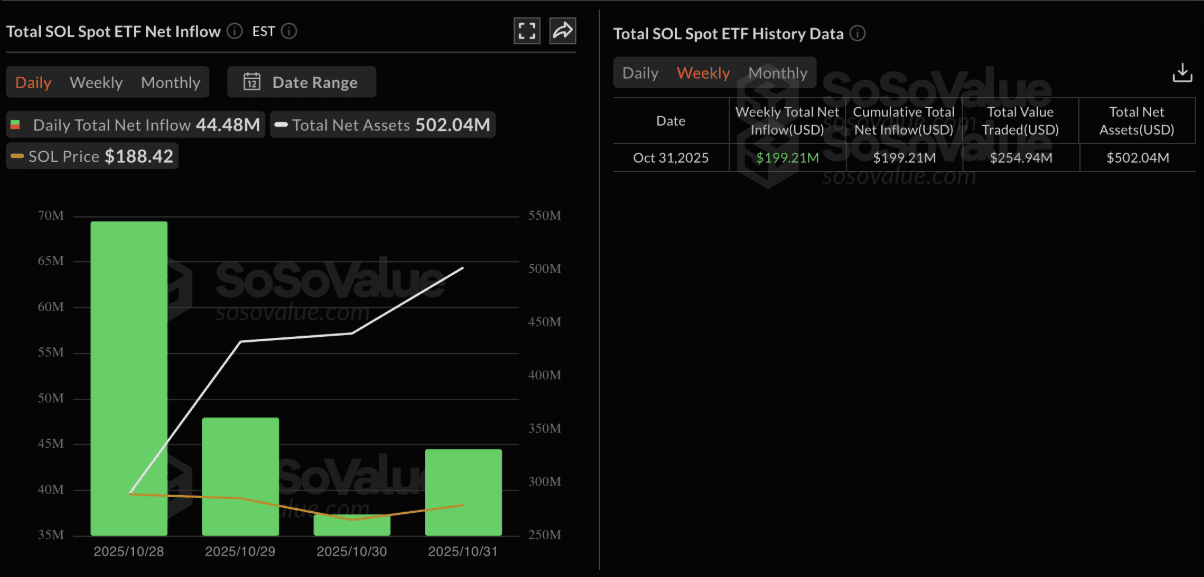Viewport: 1204px width, 577px height.
Task: Switch chart to Weekly view
Action: [x=96, y=82]
